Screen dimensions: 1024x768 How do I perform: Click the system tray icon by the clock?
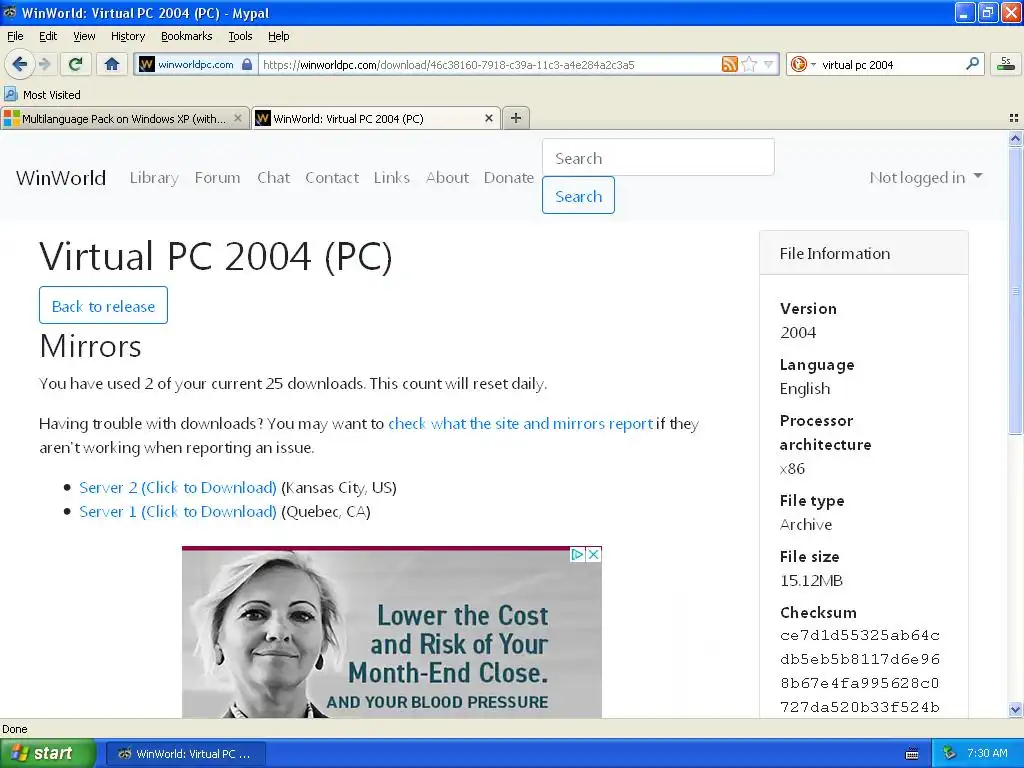pos(950,753)
